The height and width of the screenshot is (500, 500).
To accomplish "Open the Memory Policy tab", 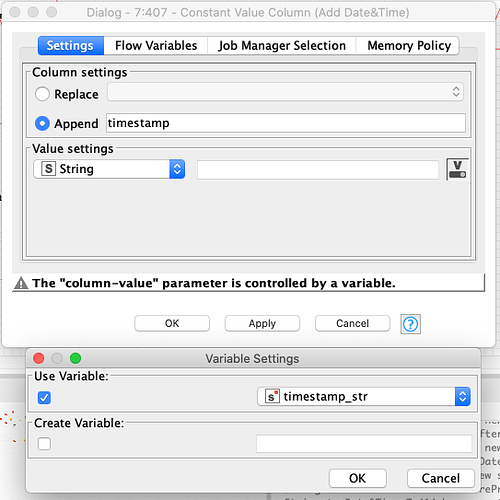I will 409,46.
